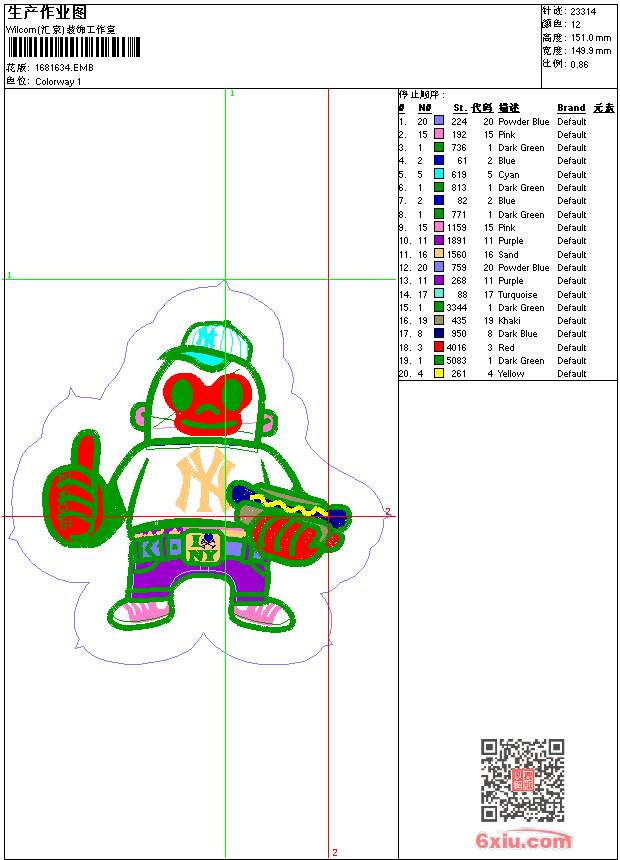Select the Khaki color swatch
The height and width of the screenshot is (860, 620).
(439, 320)
